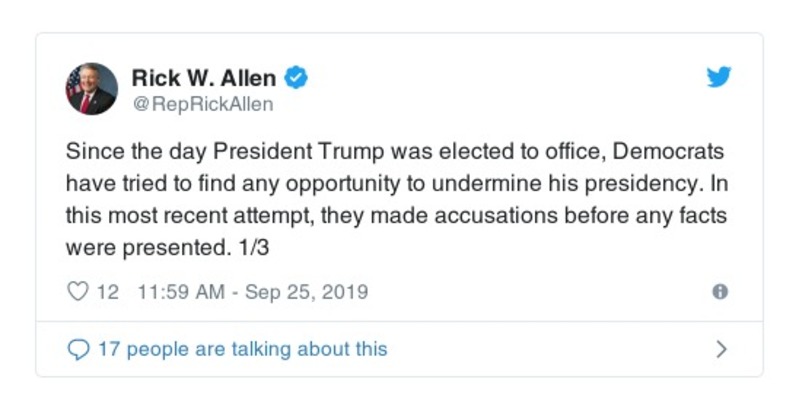Click the blue verified badge
Screen dimensions: 799x414
297,78
